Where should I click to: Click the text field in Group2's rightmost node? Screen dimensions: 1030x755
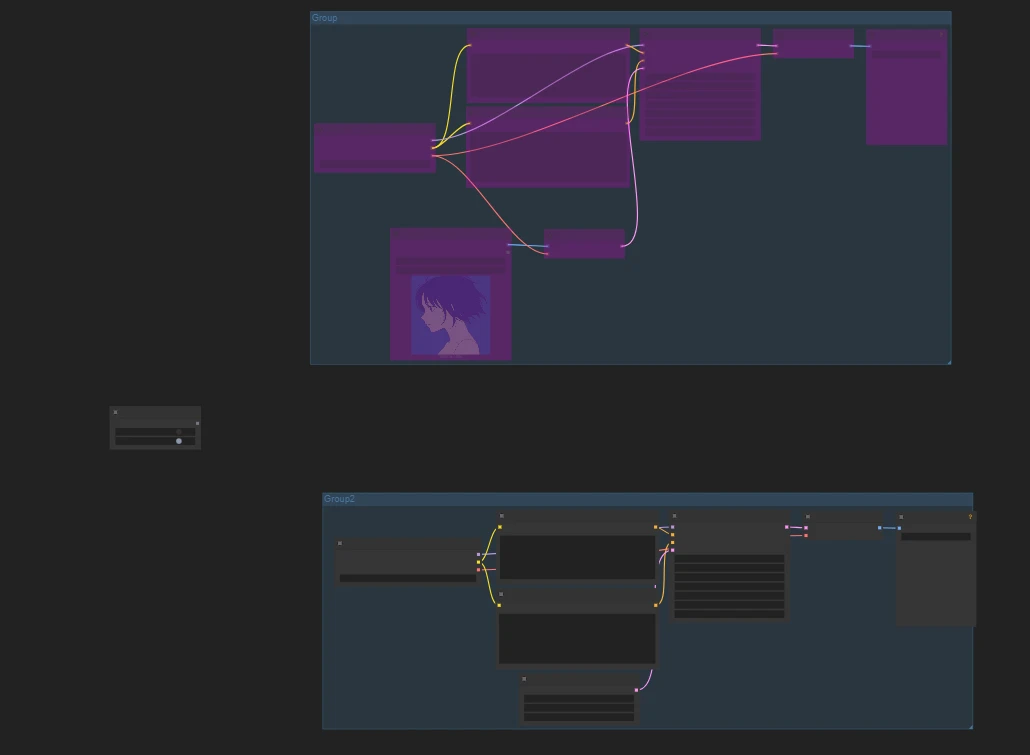935,537
